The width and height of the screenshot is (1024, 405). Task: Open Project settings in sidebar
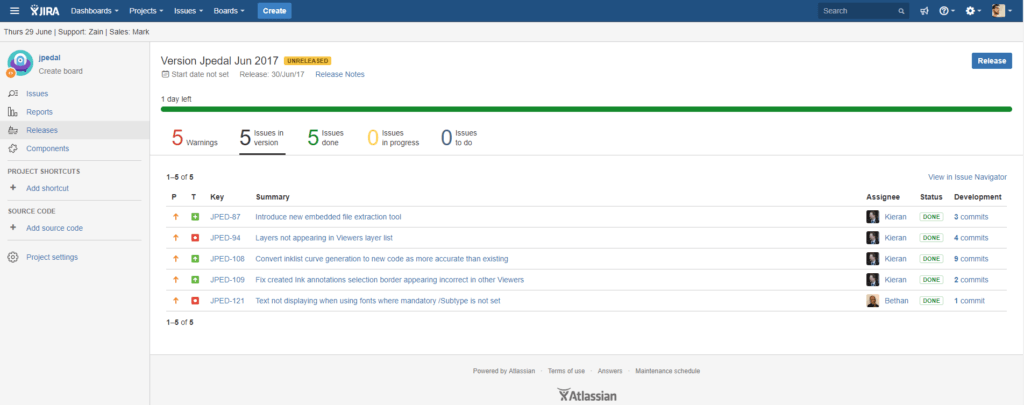(x=52, y=257)
